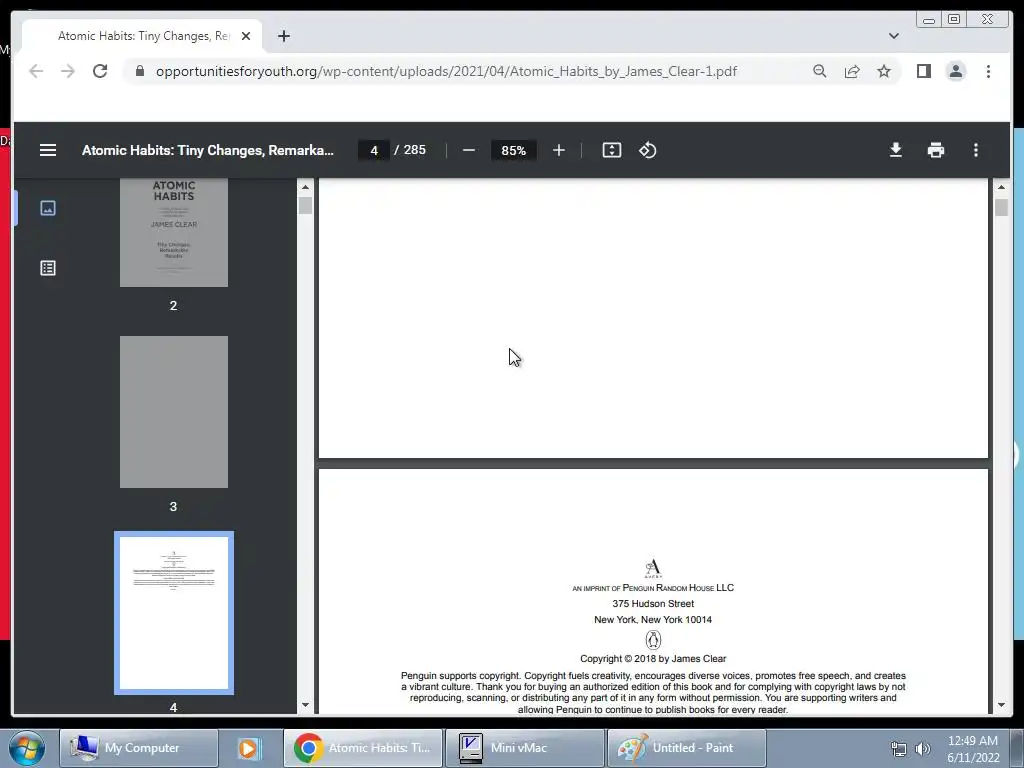This screenshot has width=1024, height=768.
Task: Show document outline view in sidebar
Action: 48,268
